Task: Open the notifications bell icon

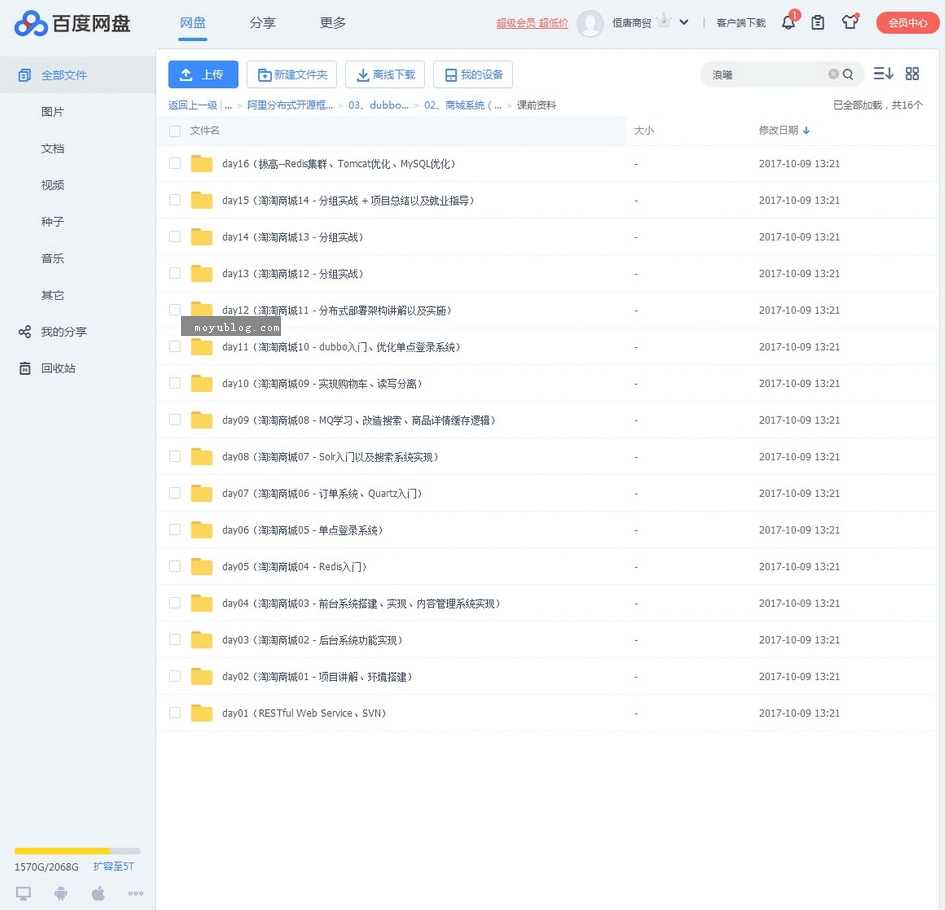Action: (788, 21)
